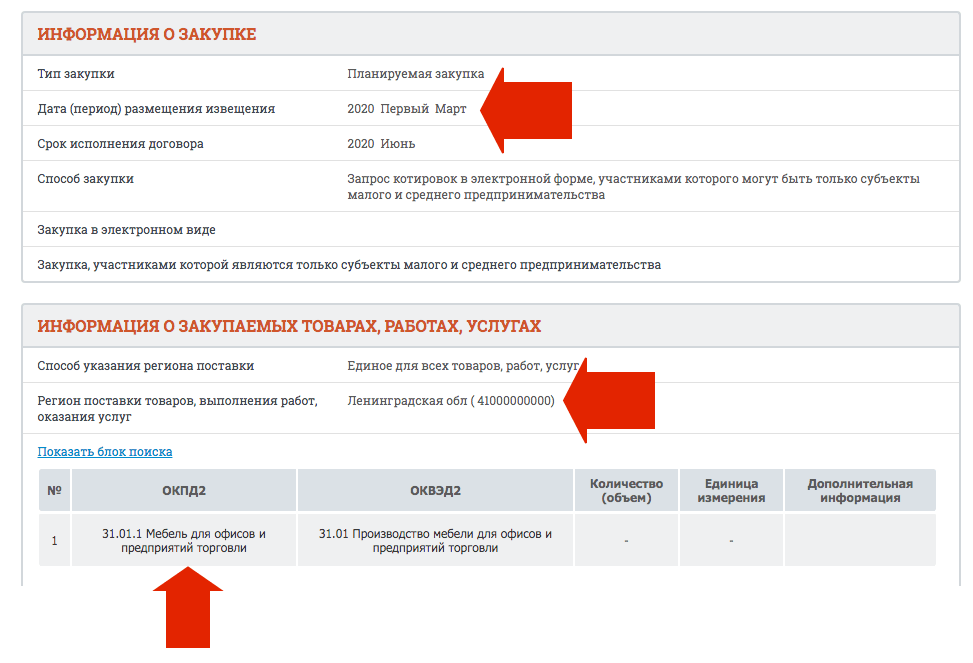Click row number 1 in the table
The width and height of the screenshot is (973, 663).
[x=54, y=541]
